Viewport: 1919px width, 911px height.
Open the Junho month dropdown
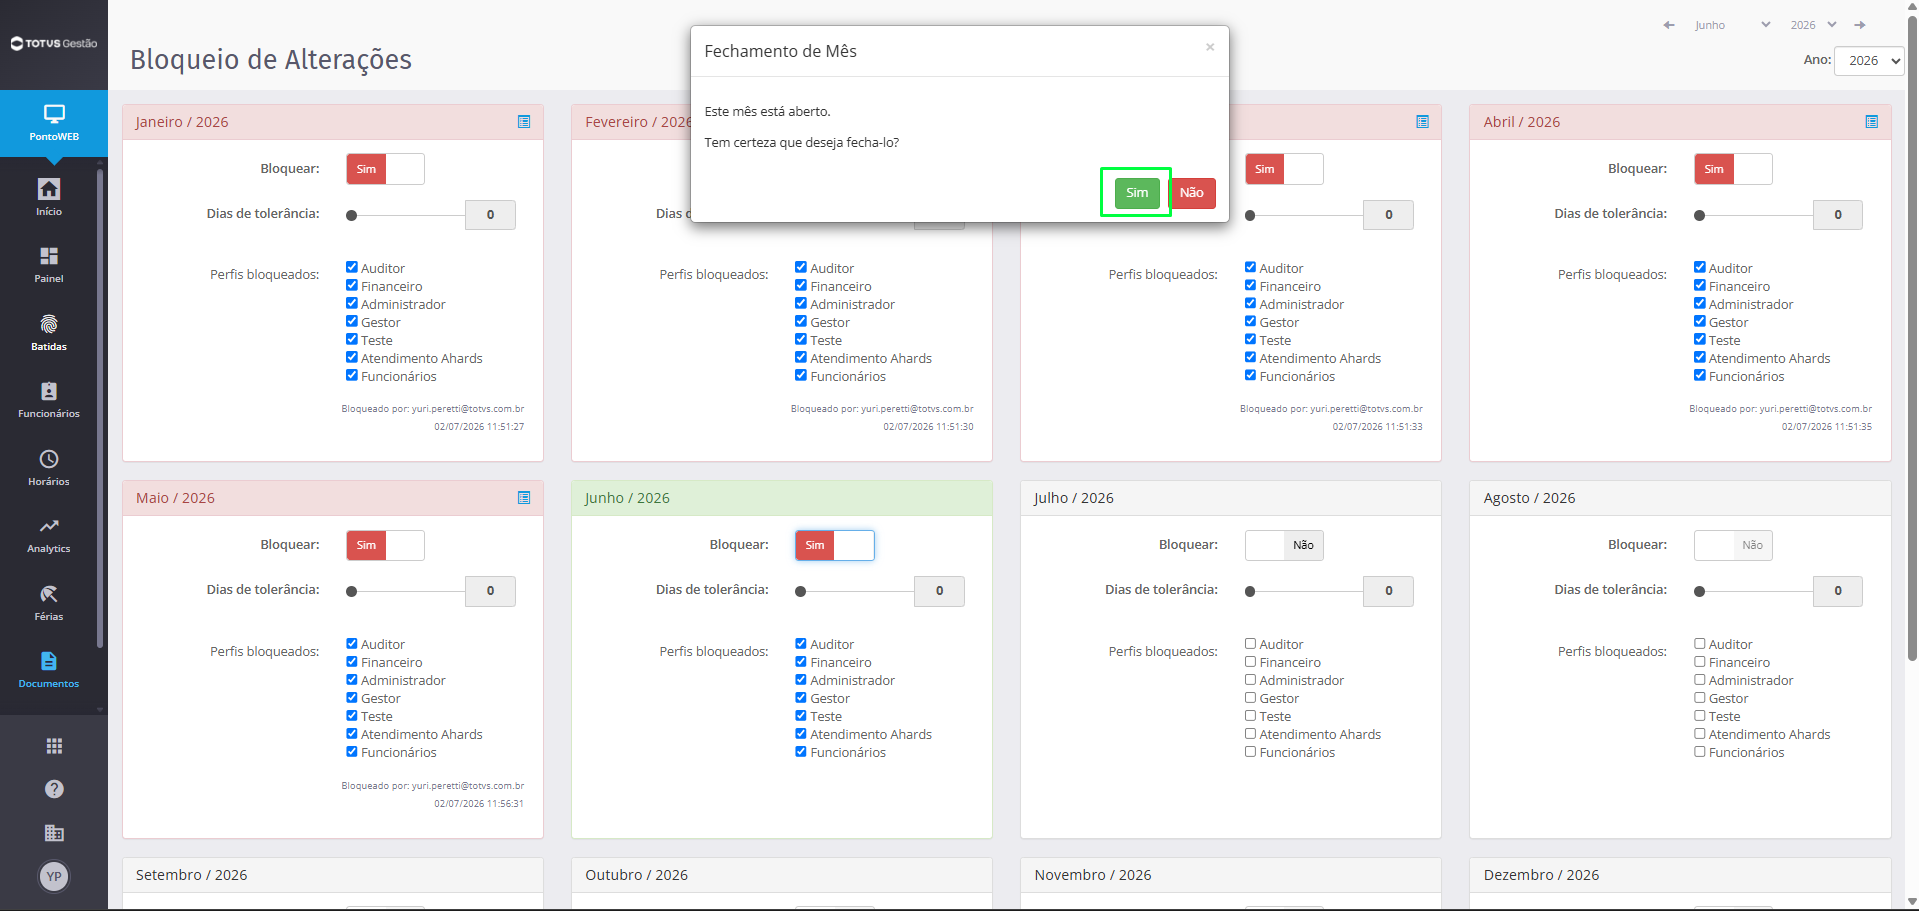click(1732, 25)
